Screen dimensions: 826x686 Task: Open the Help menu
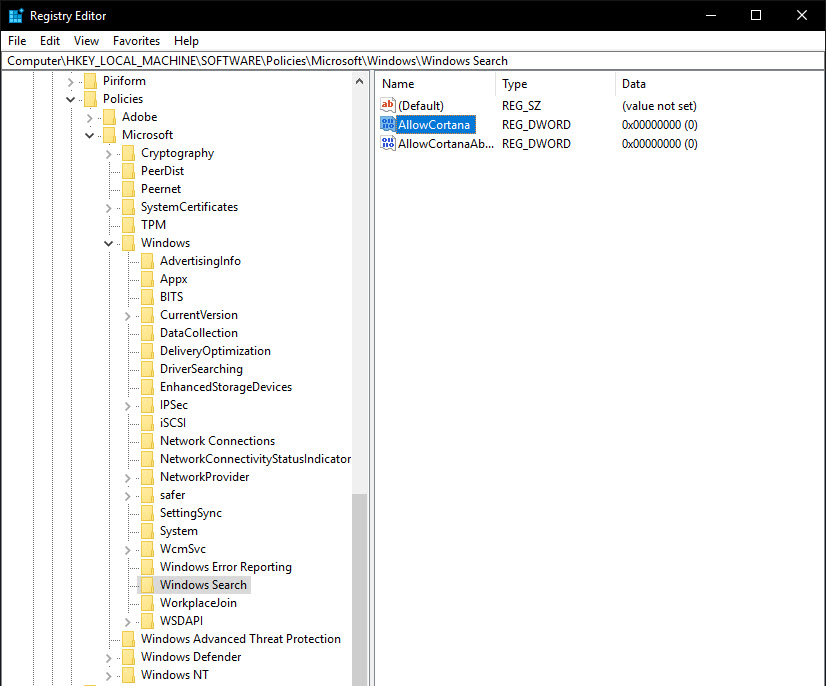[x=186, y=41]
